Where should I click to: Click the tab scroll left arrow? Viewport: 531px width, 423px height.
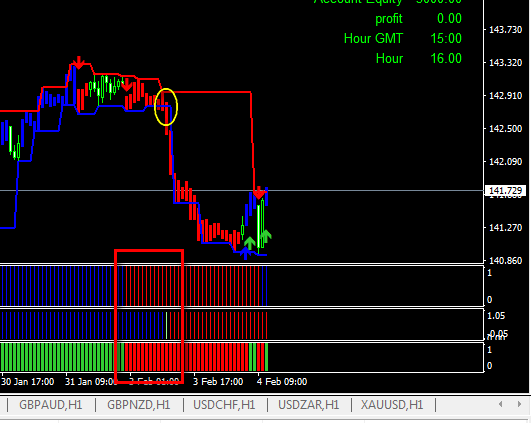click(x=501, y=404)
